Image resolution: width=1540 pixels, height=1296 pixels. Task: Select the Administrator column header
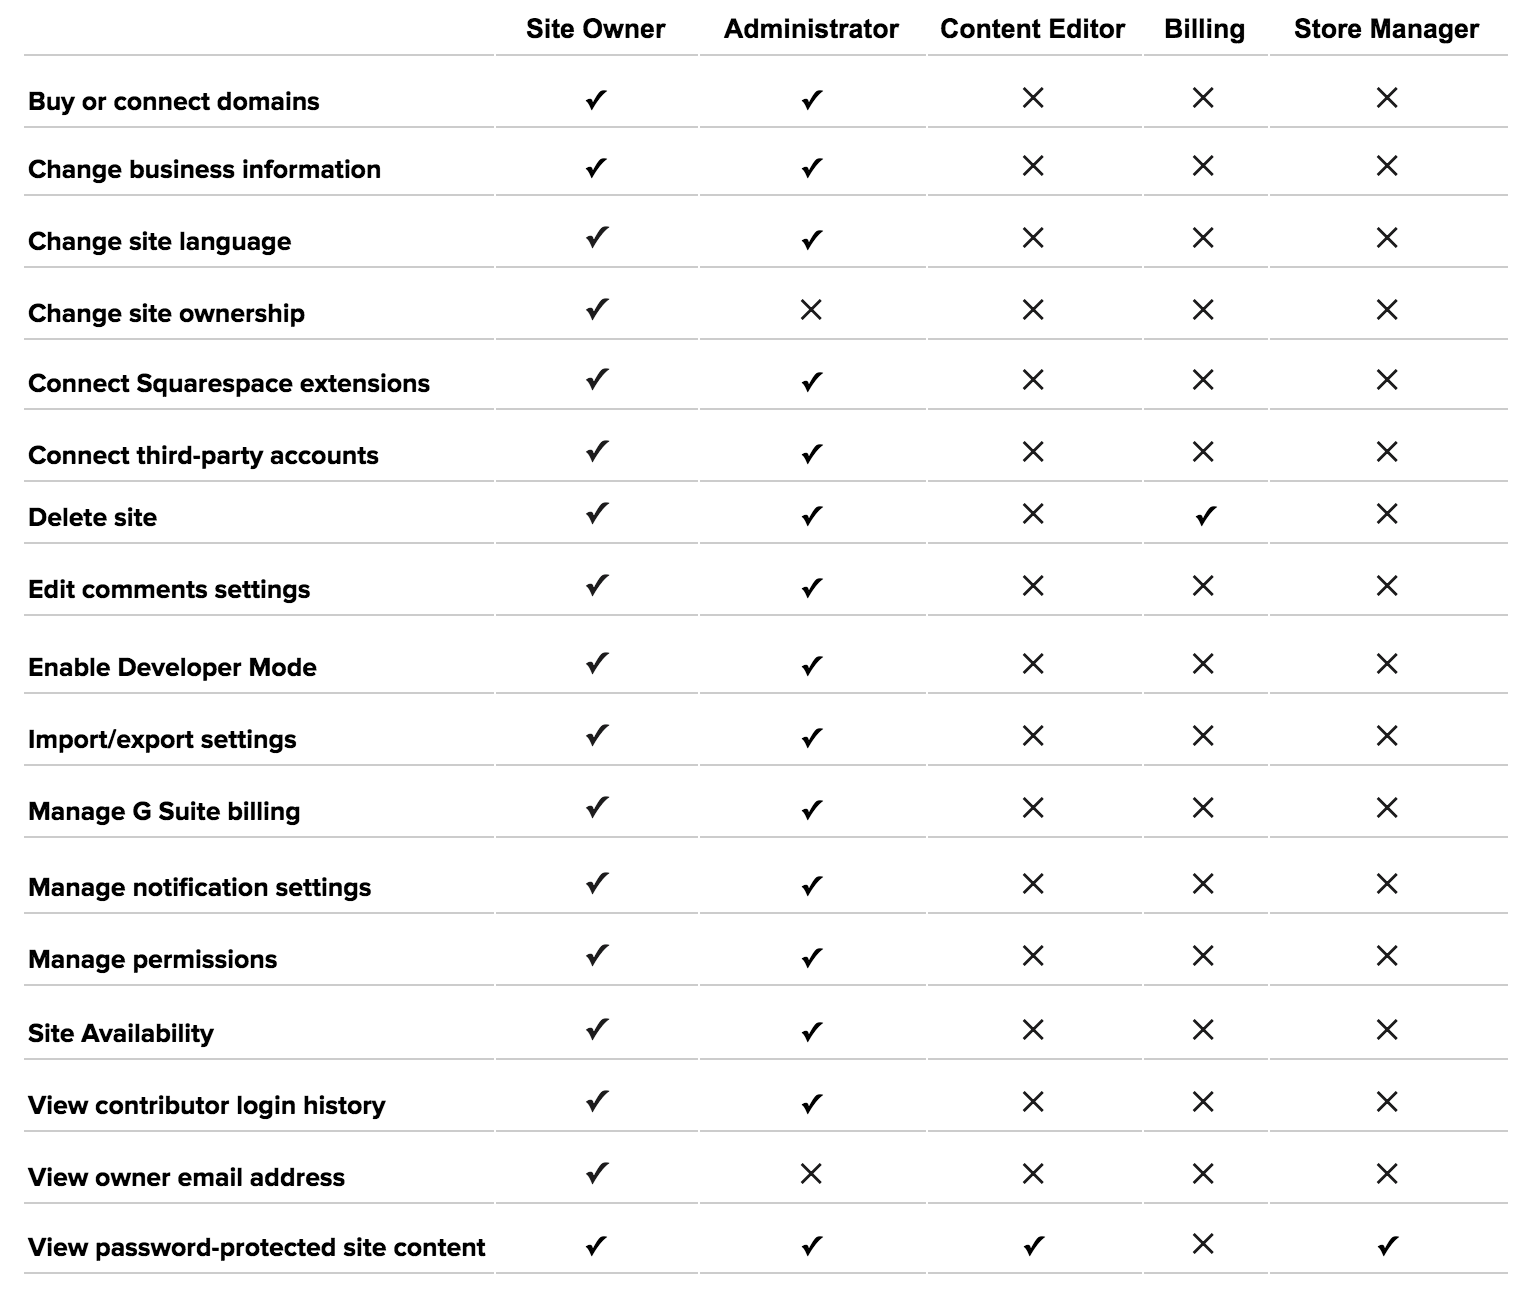[811, 29]
